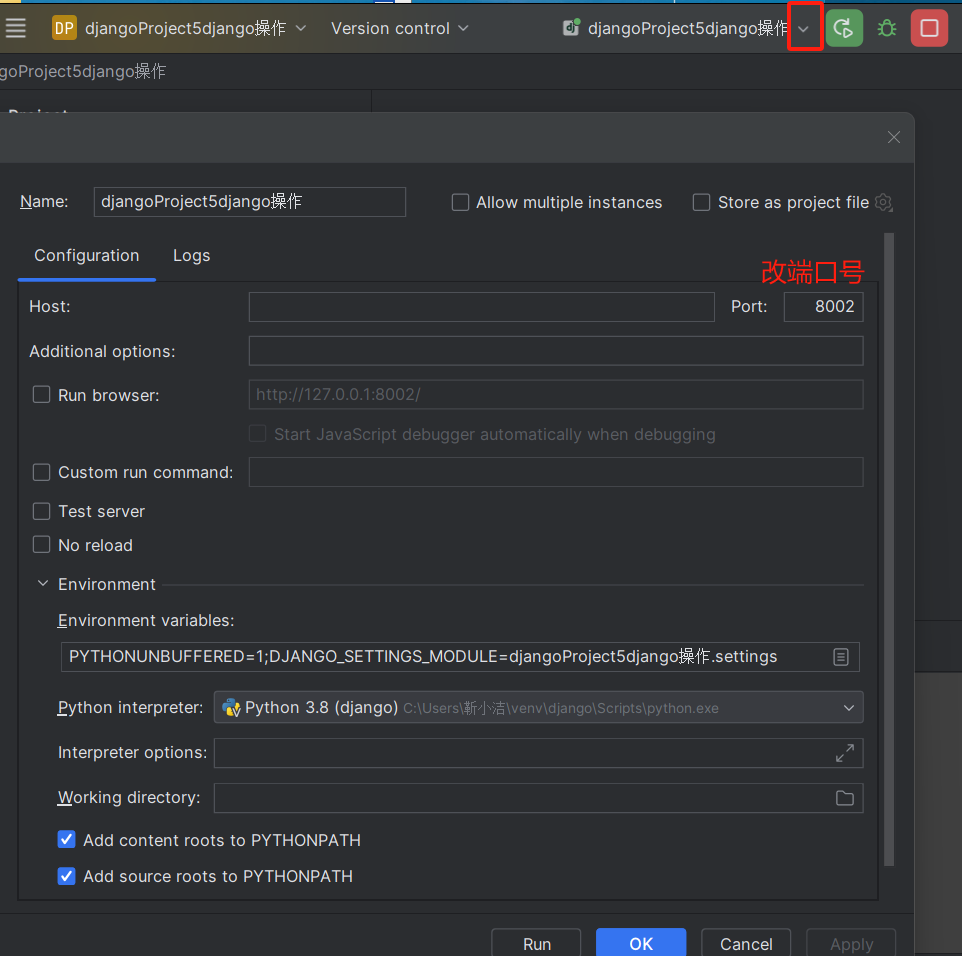Screen dimensions: 962x956
Task: Click the green rerun button
Action: tap(844, 28)
